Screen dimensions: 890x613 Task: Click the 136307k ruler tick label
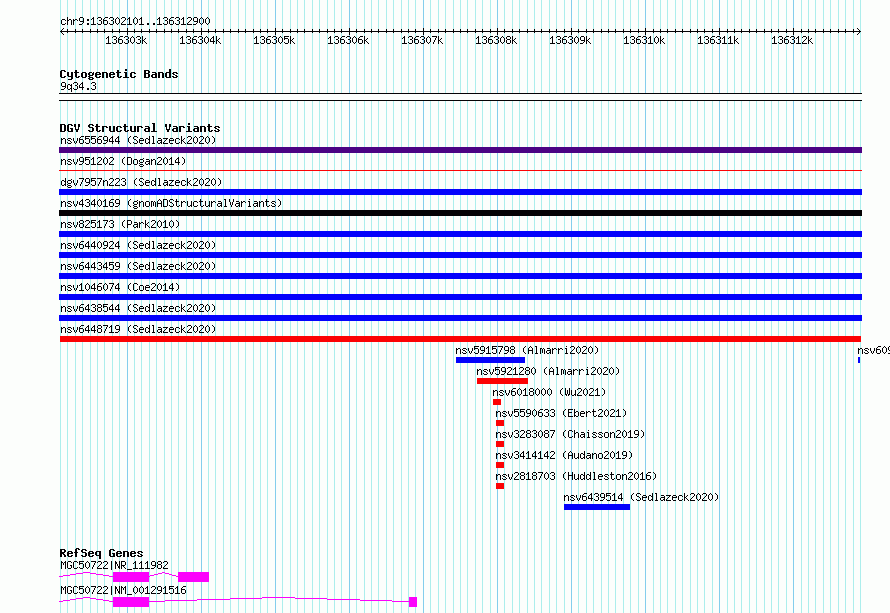coord(422,40)
